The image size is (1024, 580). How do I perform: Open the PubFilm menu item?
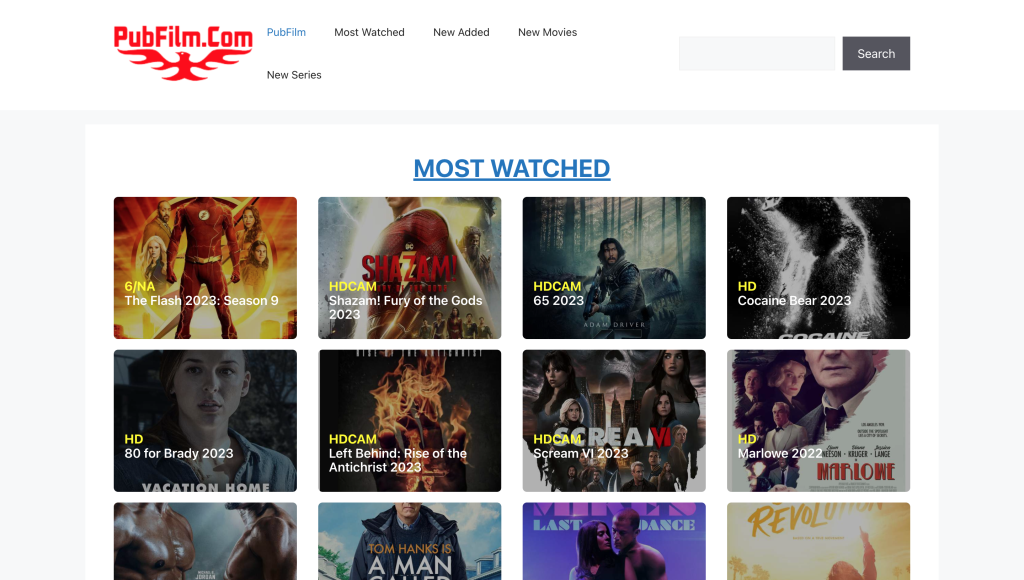click(x=286, y=32)
